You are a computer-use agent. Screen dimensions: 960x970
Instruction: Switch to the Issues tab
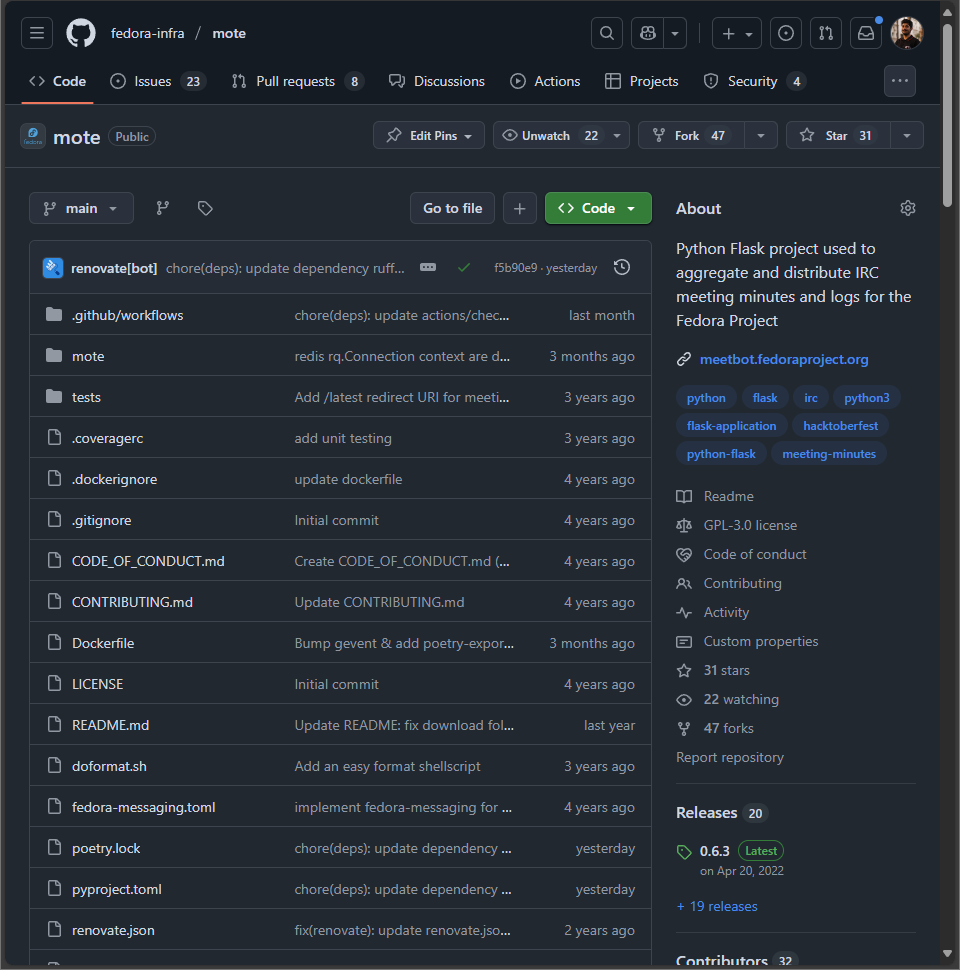tap(157, 81)
